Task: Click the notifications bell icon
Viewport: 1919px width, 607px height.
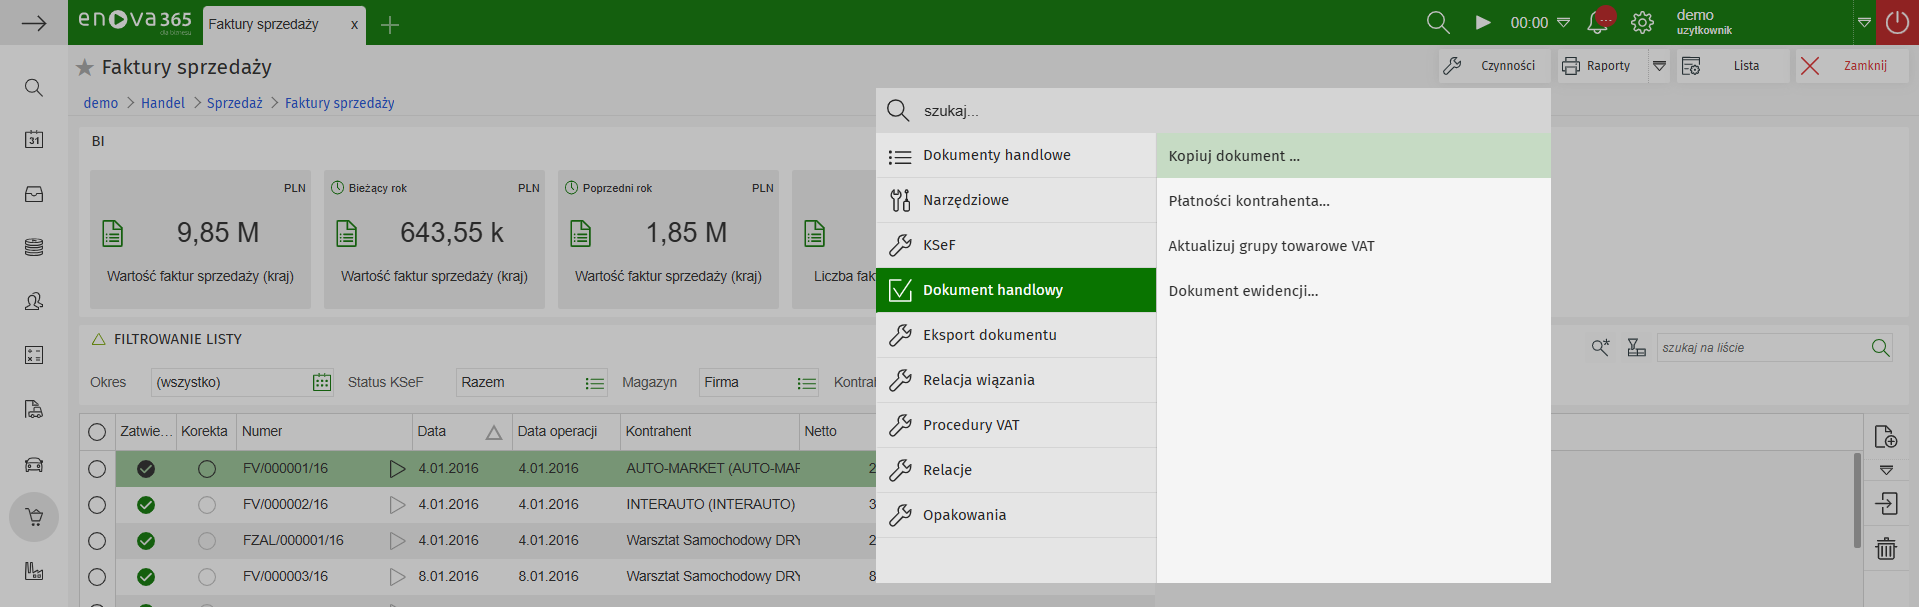Action: click(1598, 22)
